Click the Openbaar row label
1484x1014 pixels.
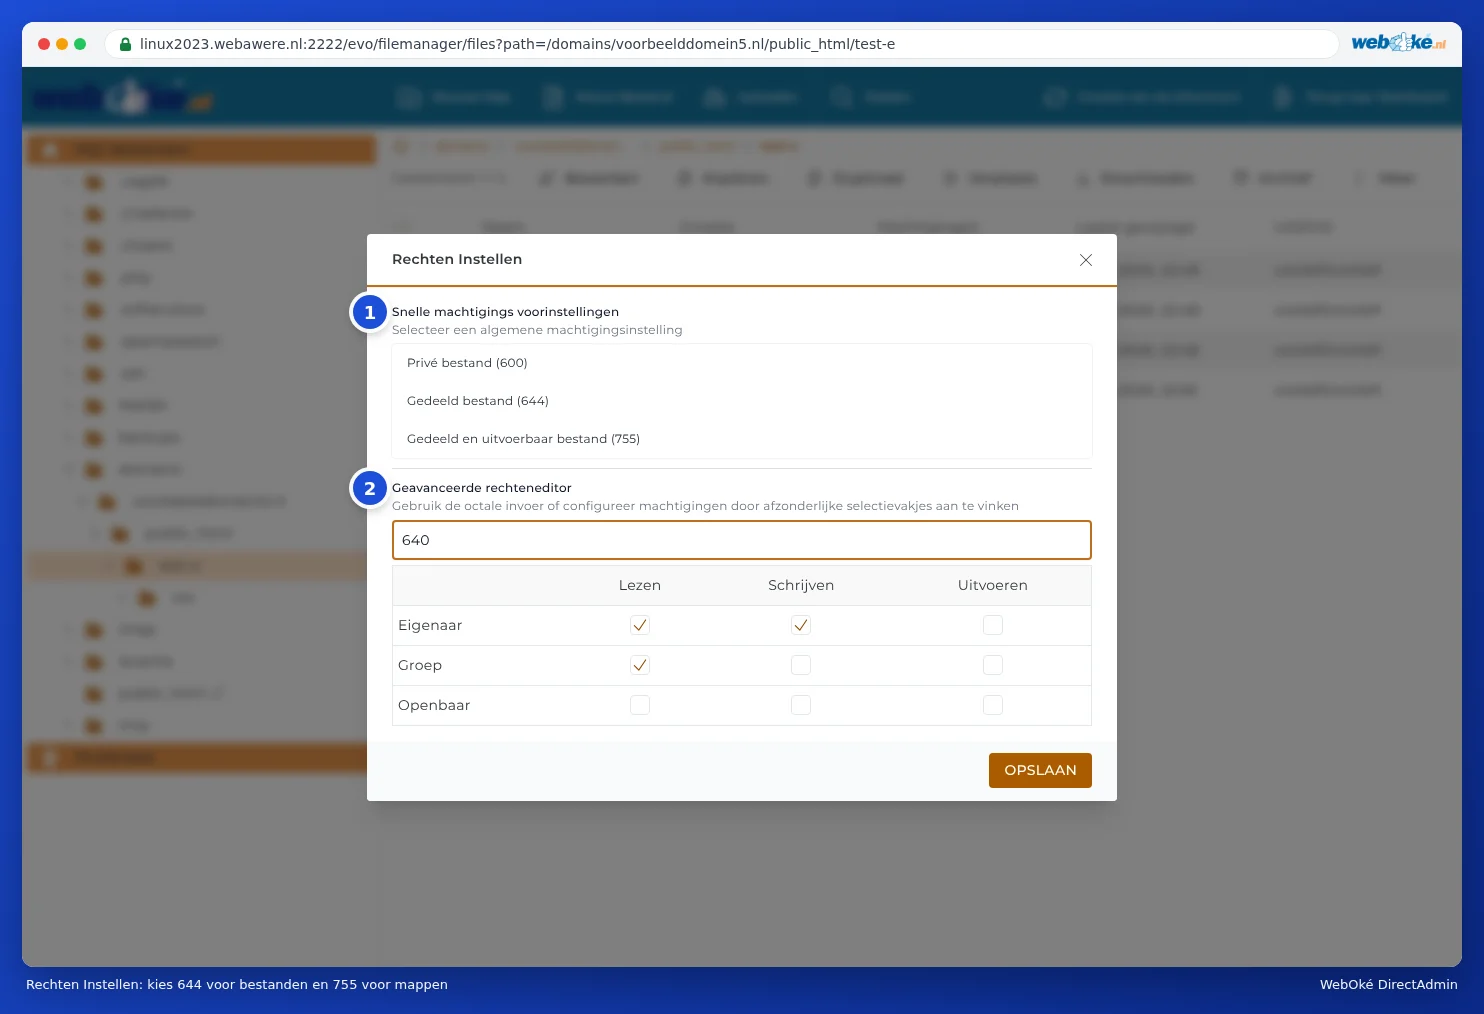(434, 705)
